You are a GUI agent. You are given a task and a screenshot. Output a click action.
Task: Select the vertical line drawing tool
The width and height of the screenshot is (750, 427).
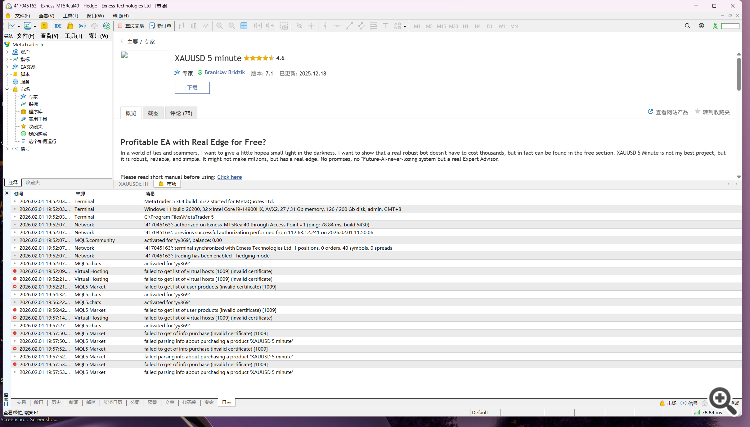(325, 26)
